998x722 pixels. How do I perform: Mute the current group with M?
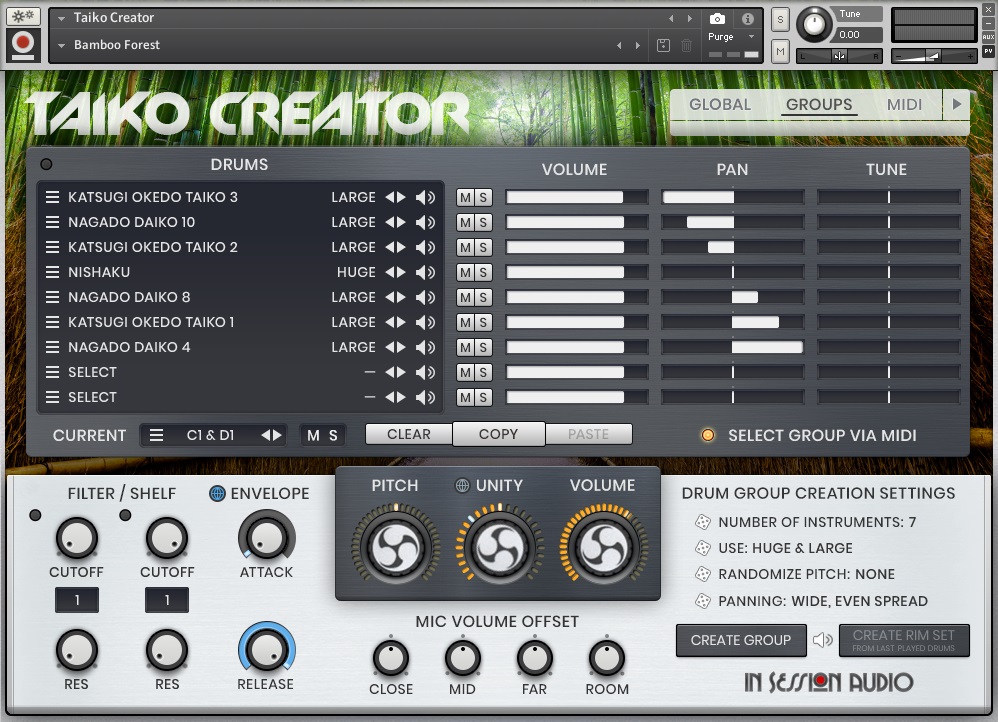pyautogui.click(x=313, y=435)
